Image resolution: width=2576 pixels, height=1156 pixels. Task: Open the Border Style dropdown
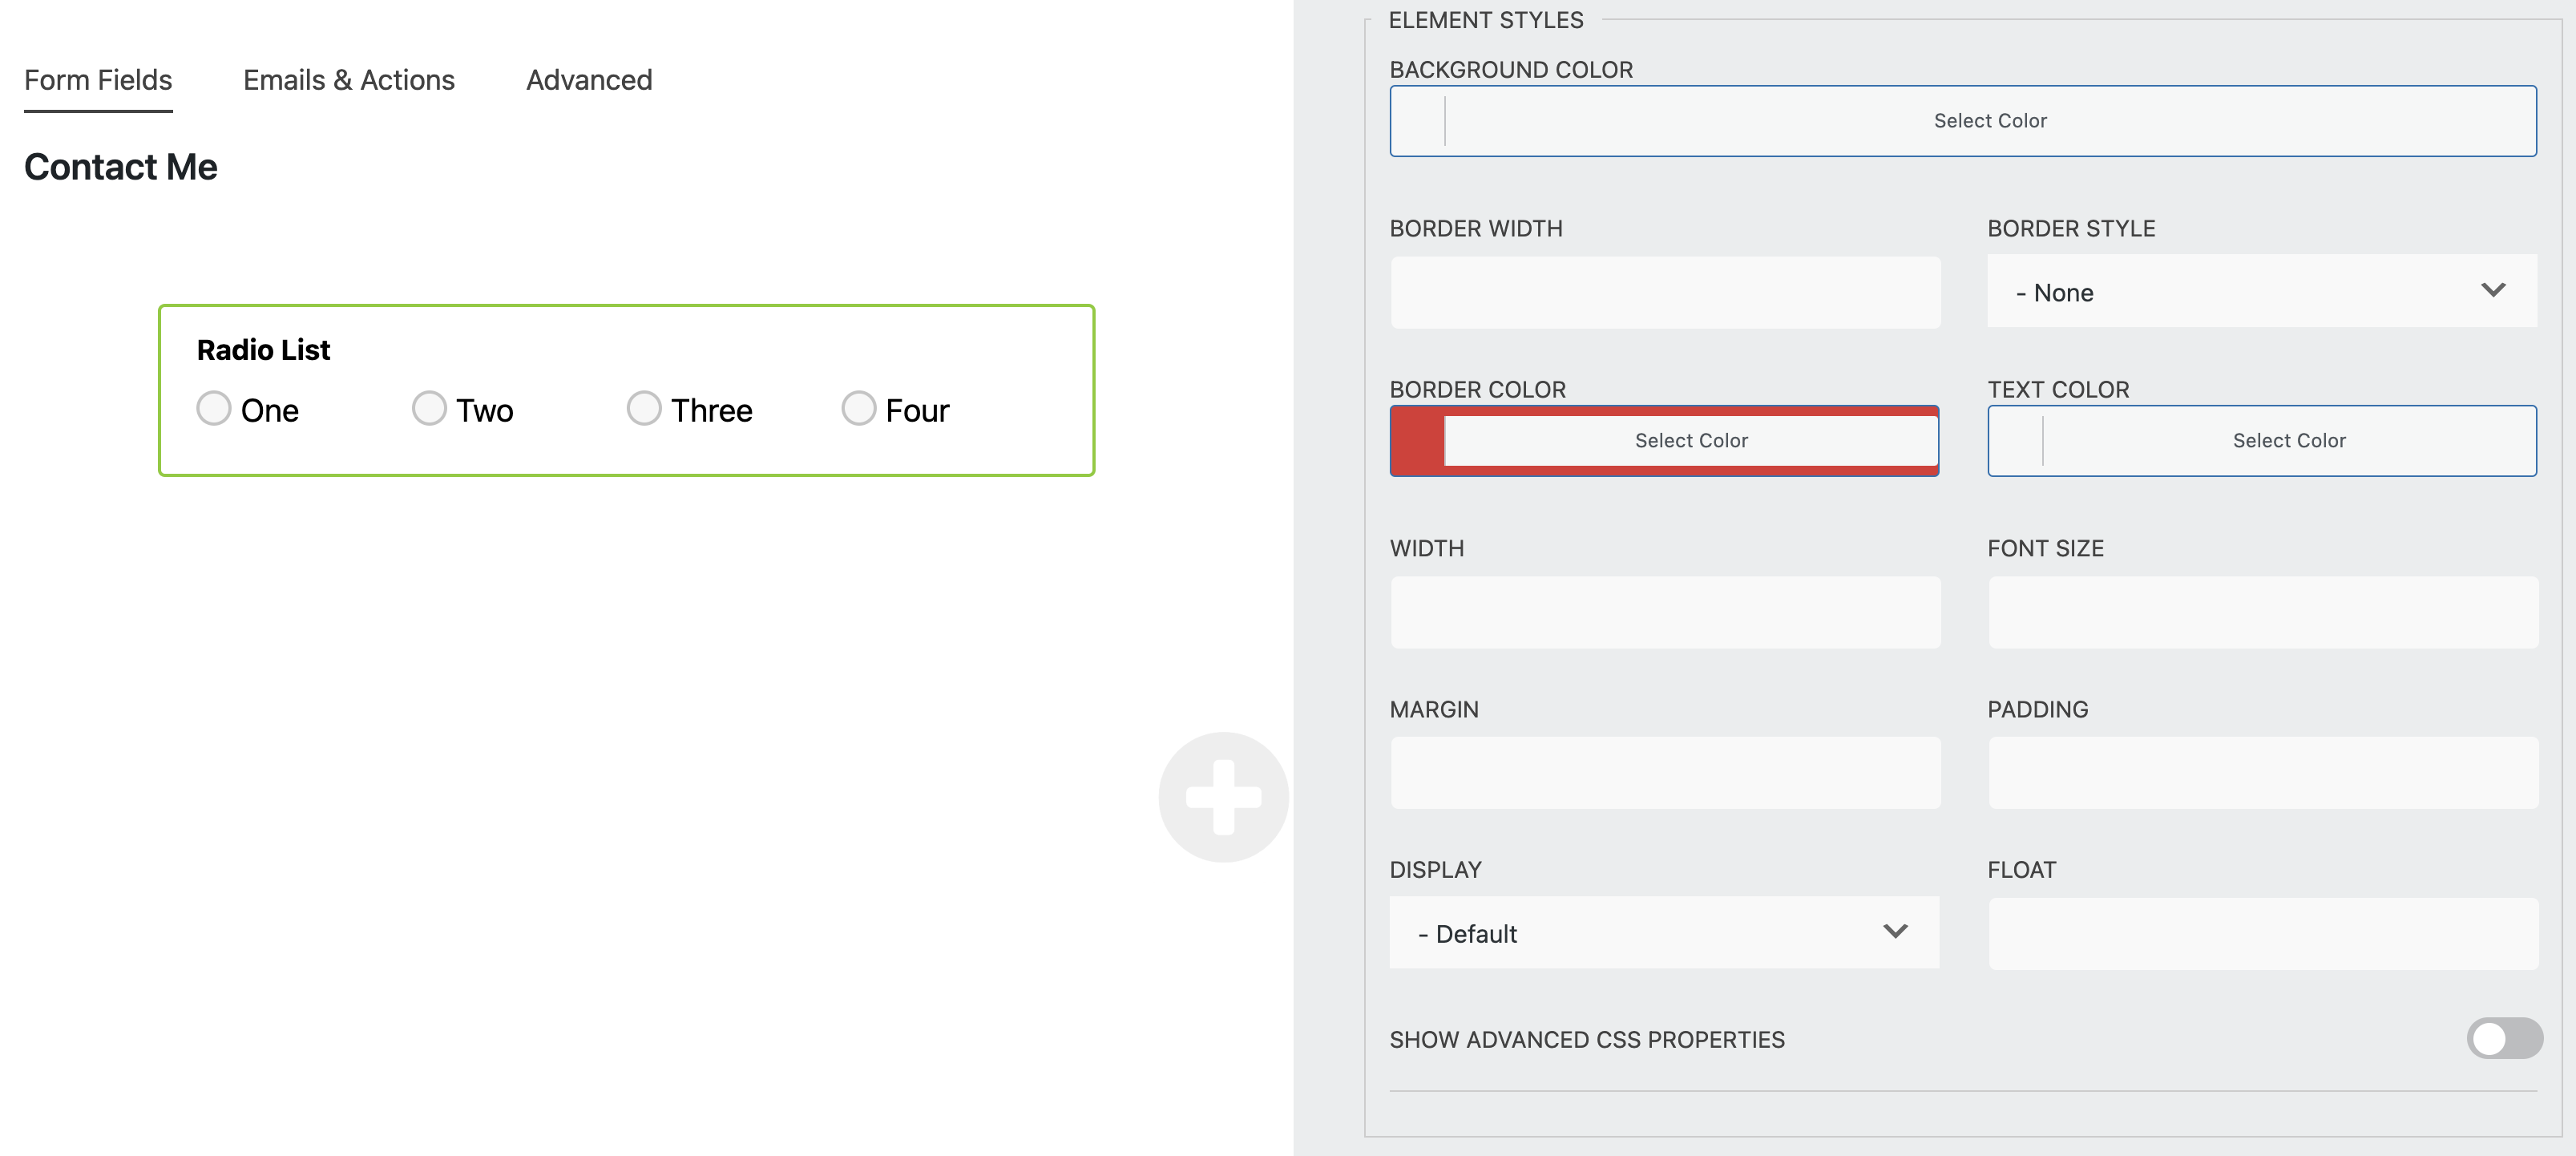2262,292
